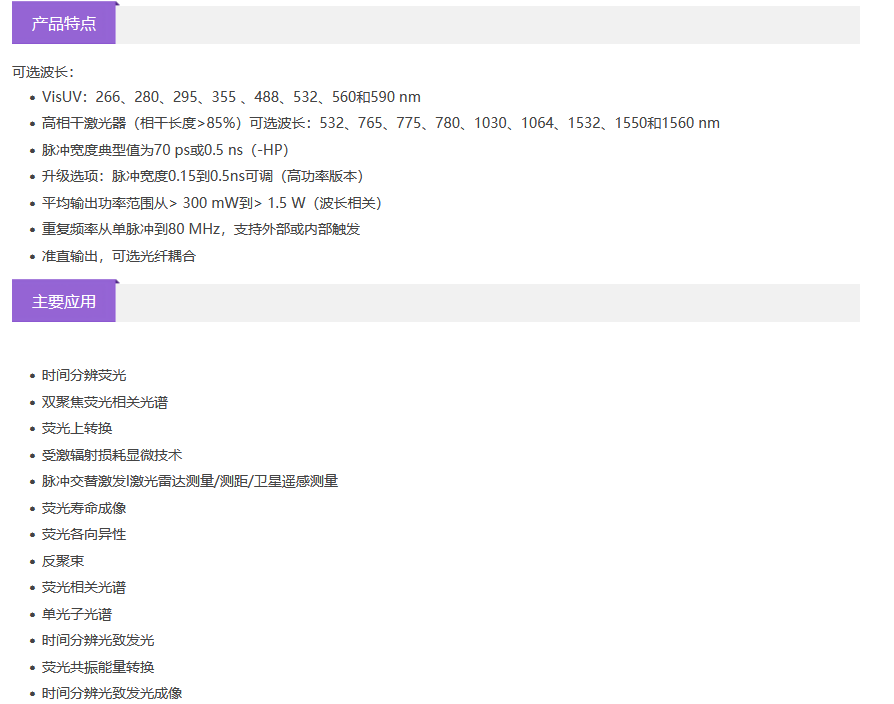Select the VisUV wavelength list line
The height and width of the screenshot is (704, 894).
(x=231, y=97)
